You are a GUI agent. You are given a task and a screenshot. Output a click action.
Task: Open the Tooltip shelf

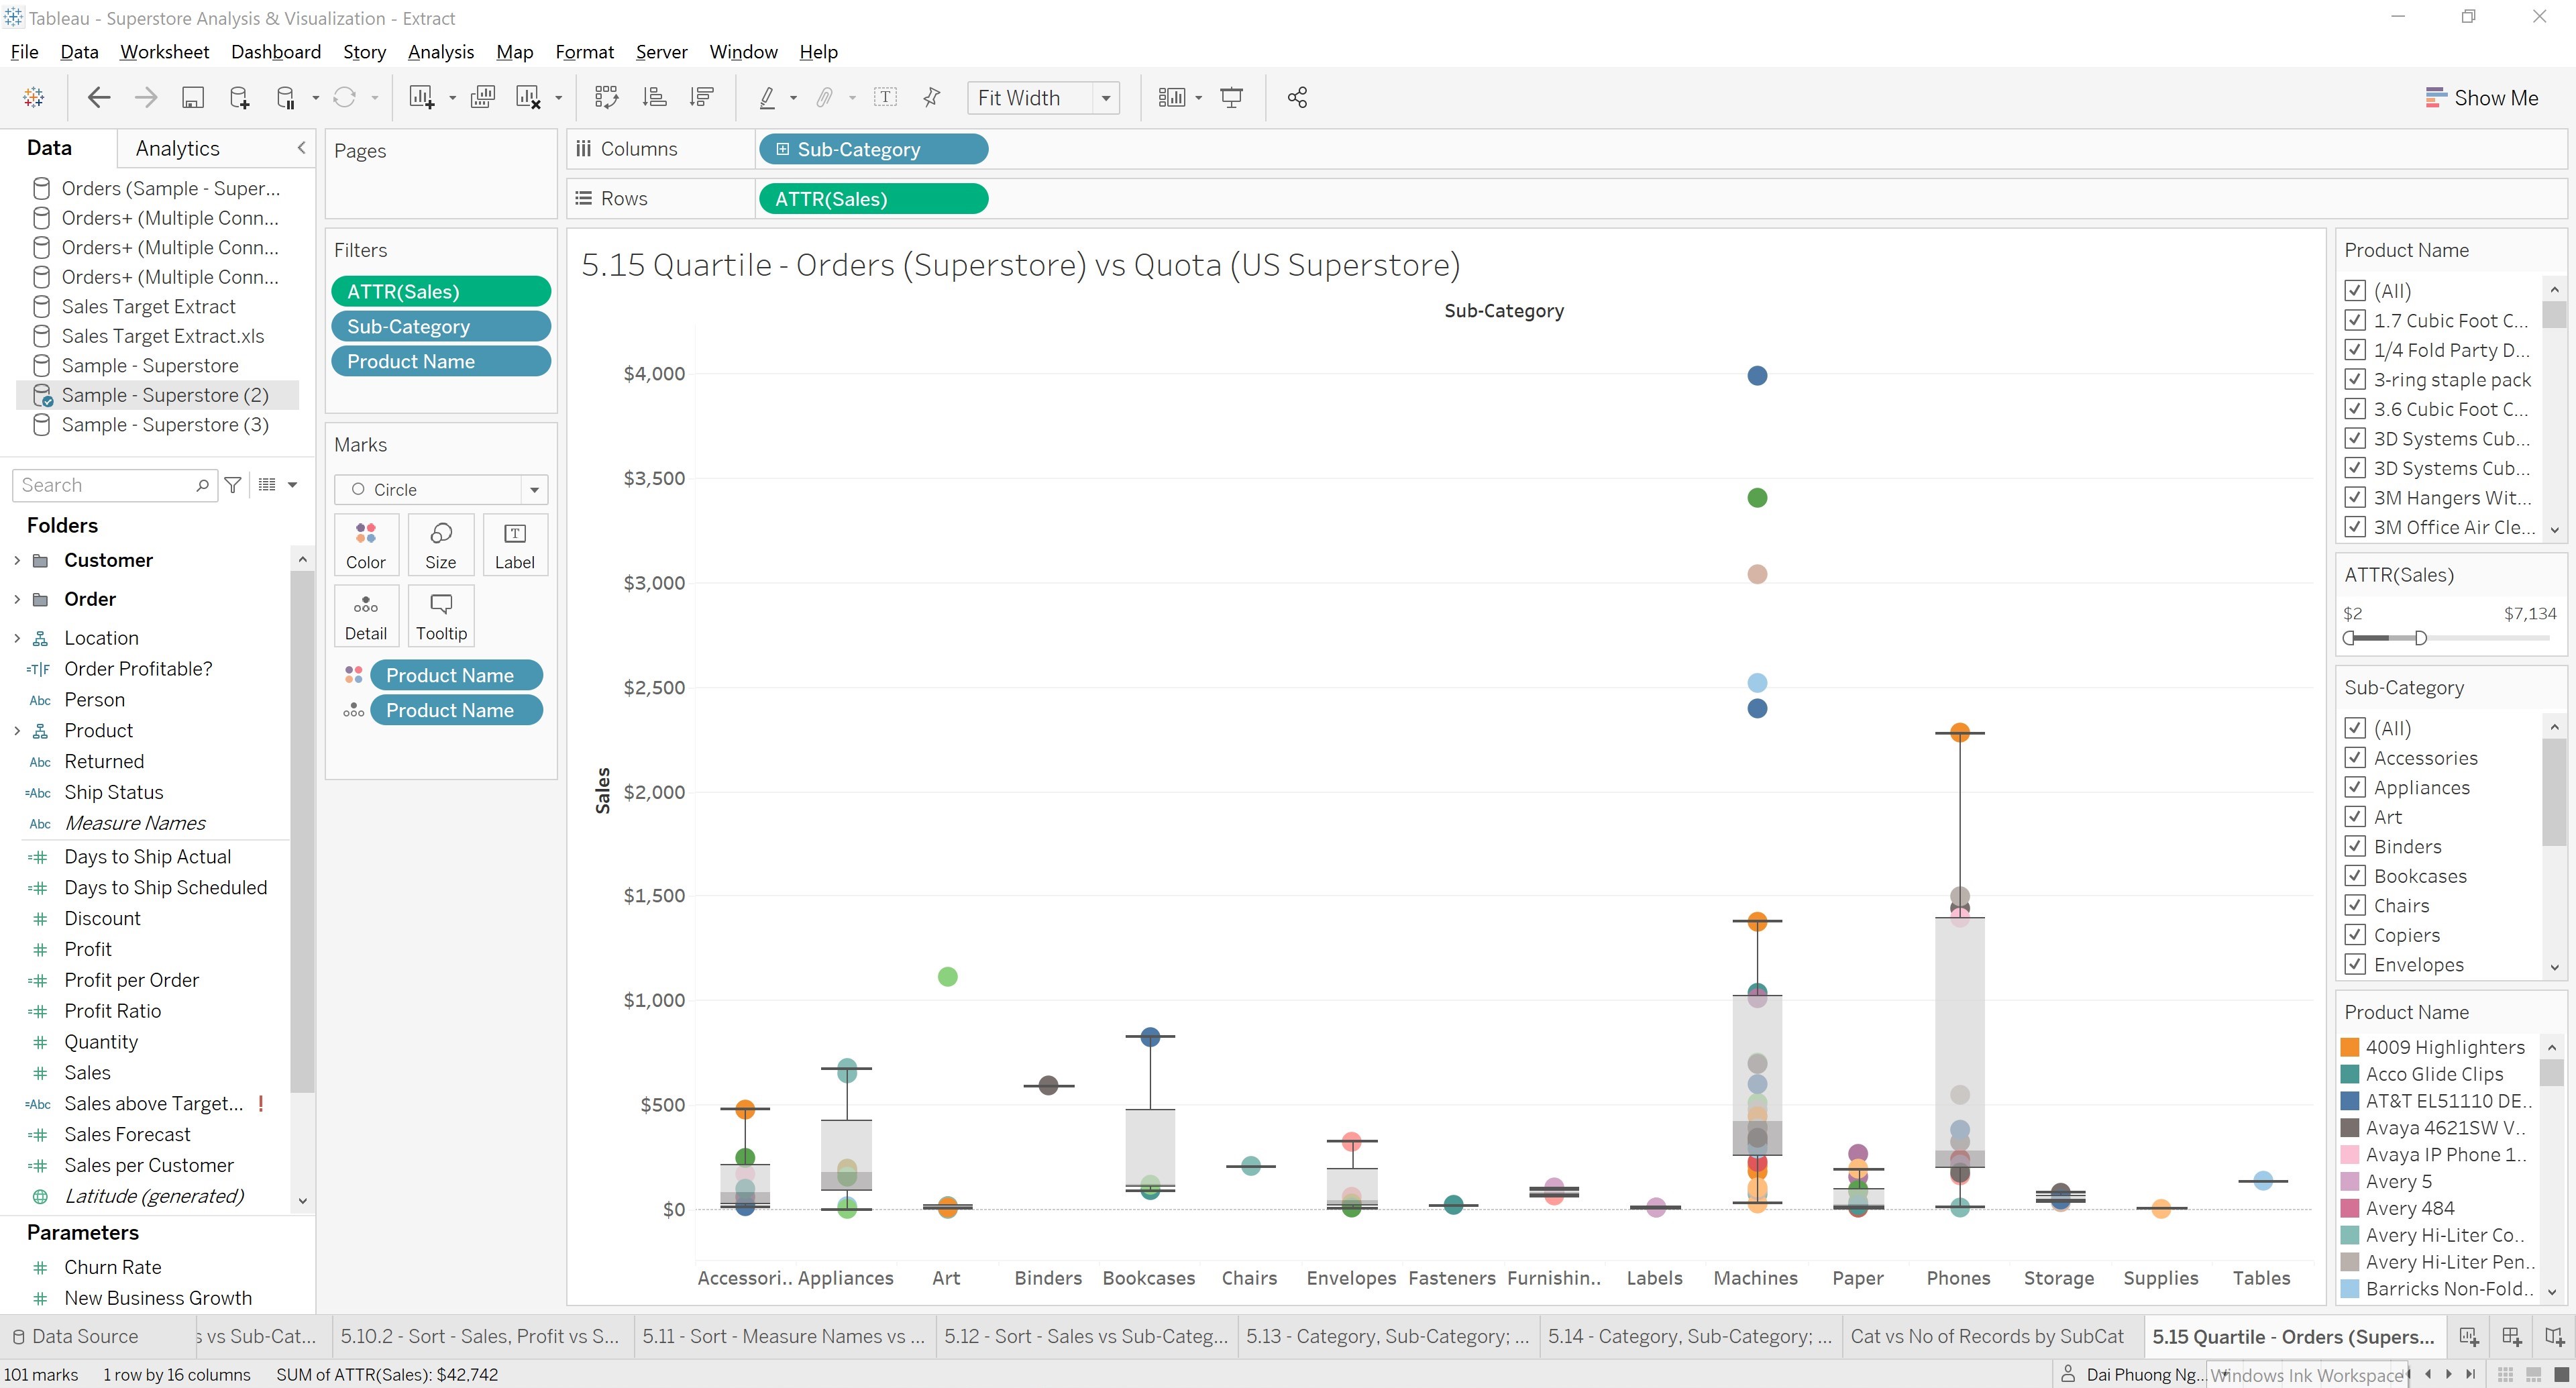[440, 614]
